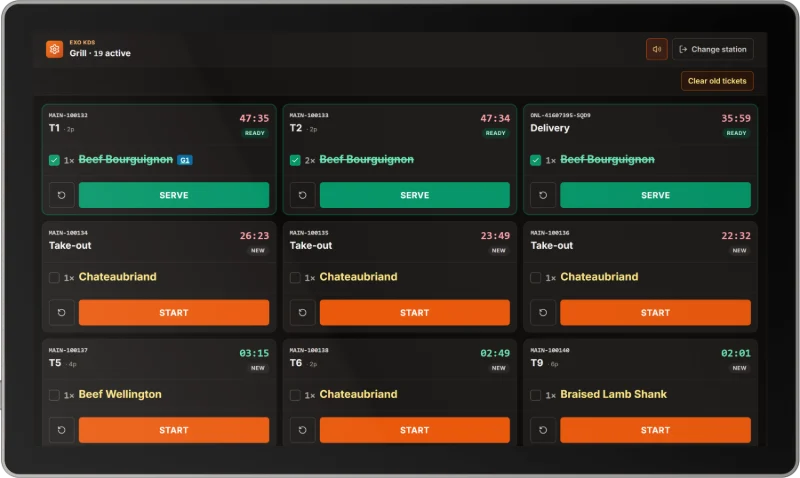The image size is (800, 478).
Task: Click the READY badge on Delivery ticket
Action: click(x=736, y=133)
